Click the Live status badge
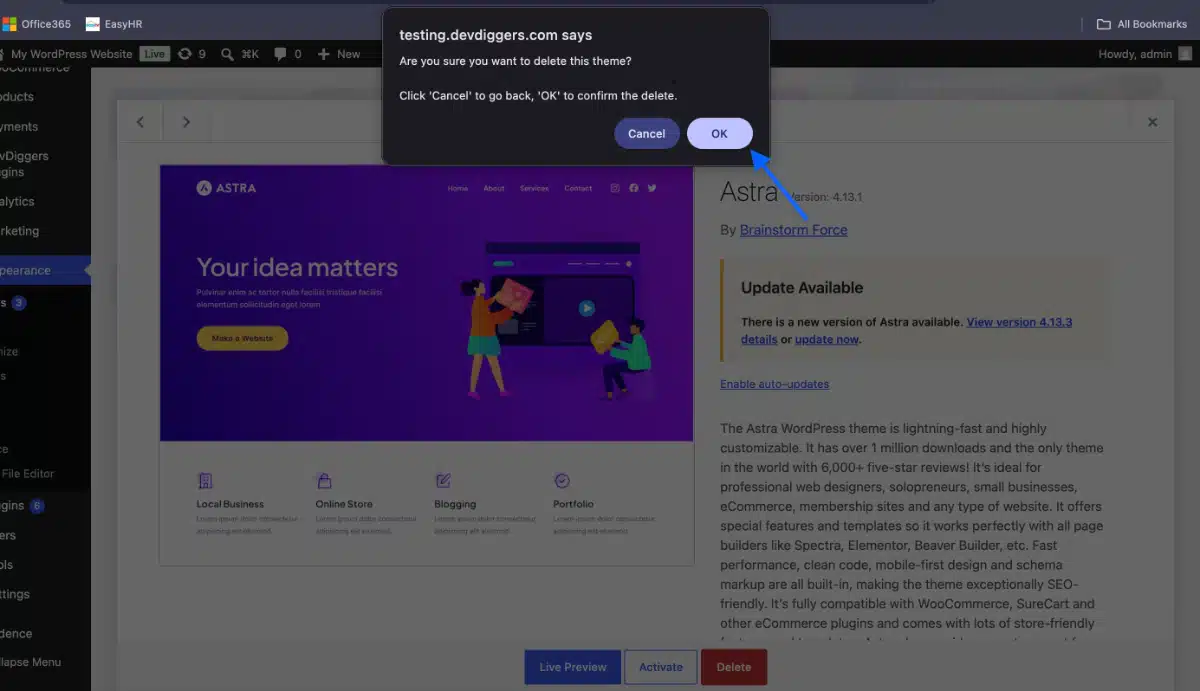 [x=154, y=54]
